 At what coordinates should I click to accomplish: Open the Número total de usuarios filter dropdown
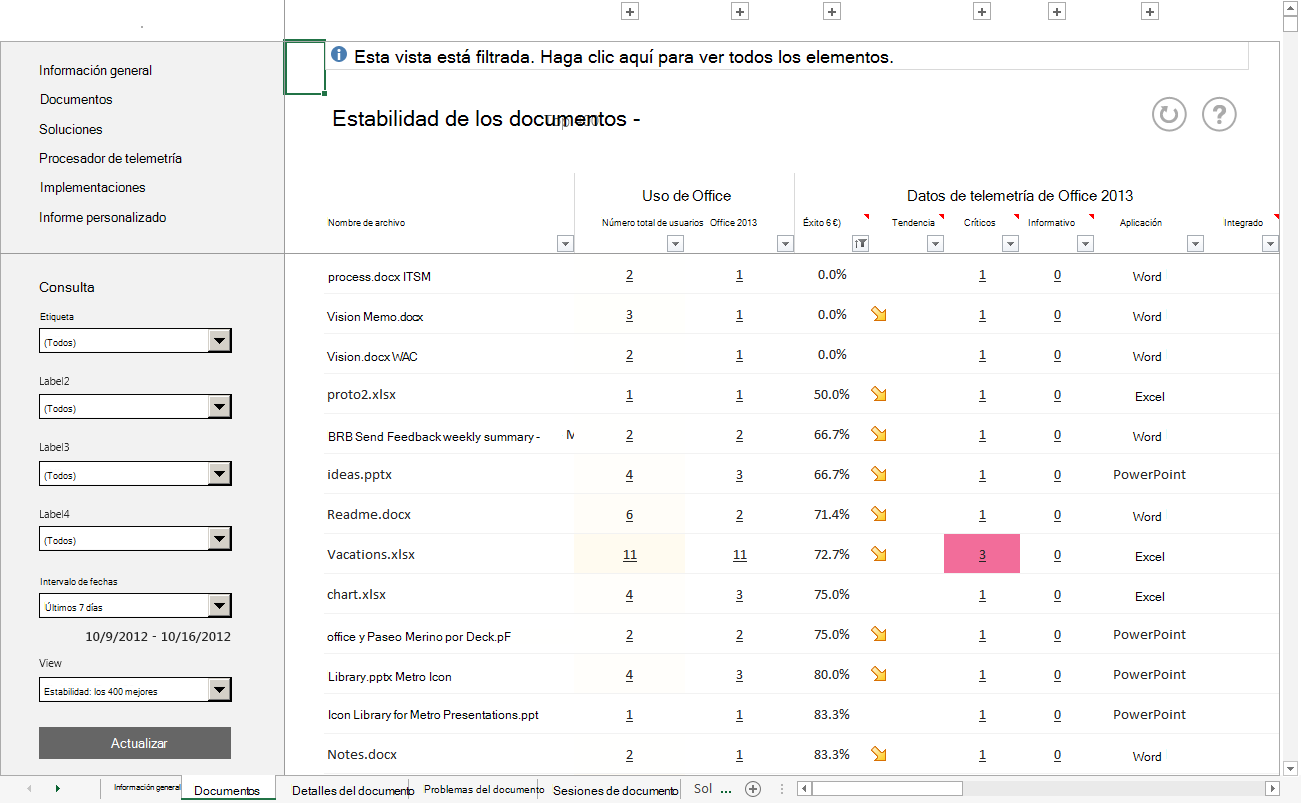click(x=675, y=243)
